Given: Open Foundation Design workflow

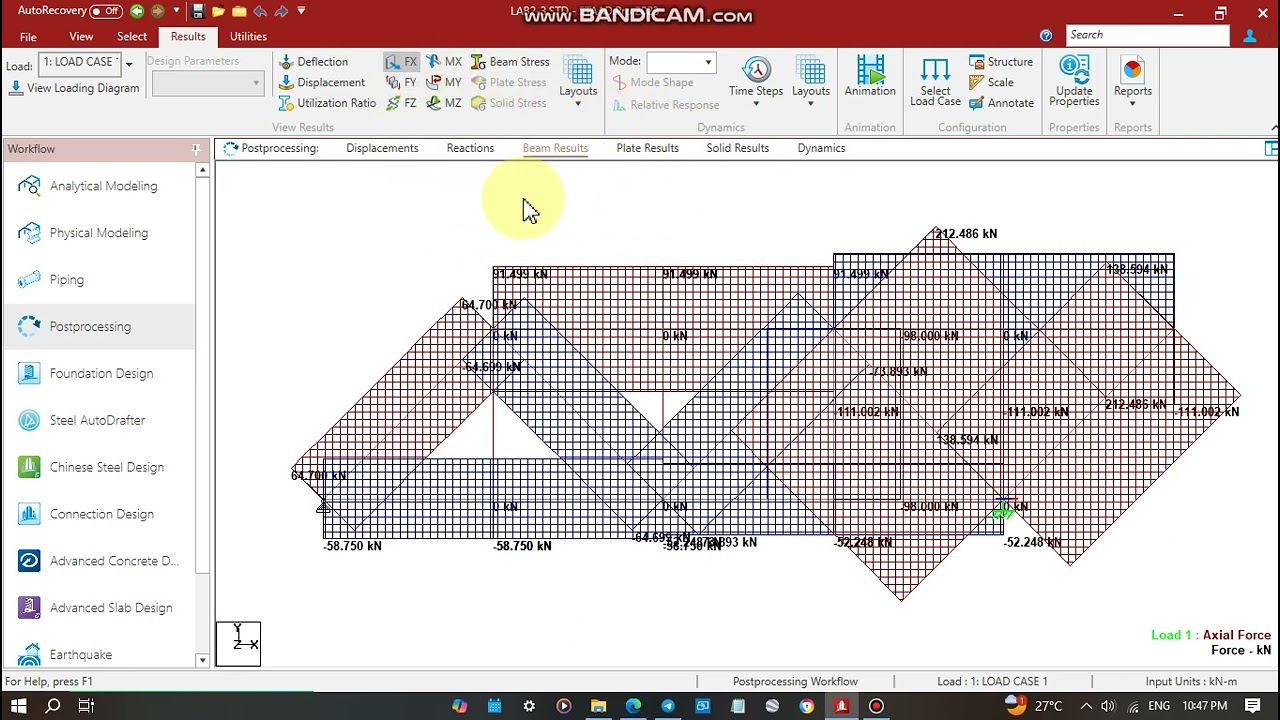Looking at the screenshot, I should pyautogui.click(x=98, y=374).
